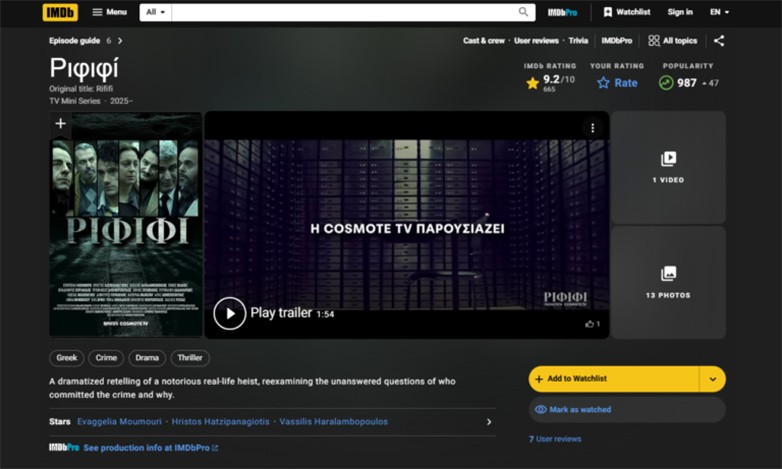Expand Add to Watchlist dropdown arrow
Screen dimensions: 782x469
pos(712,379)
